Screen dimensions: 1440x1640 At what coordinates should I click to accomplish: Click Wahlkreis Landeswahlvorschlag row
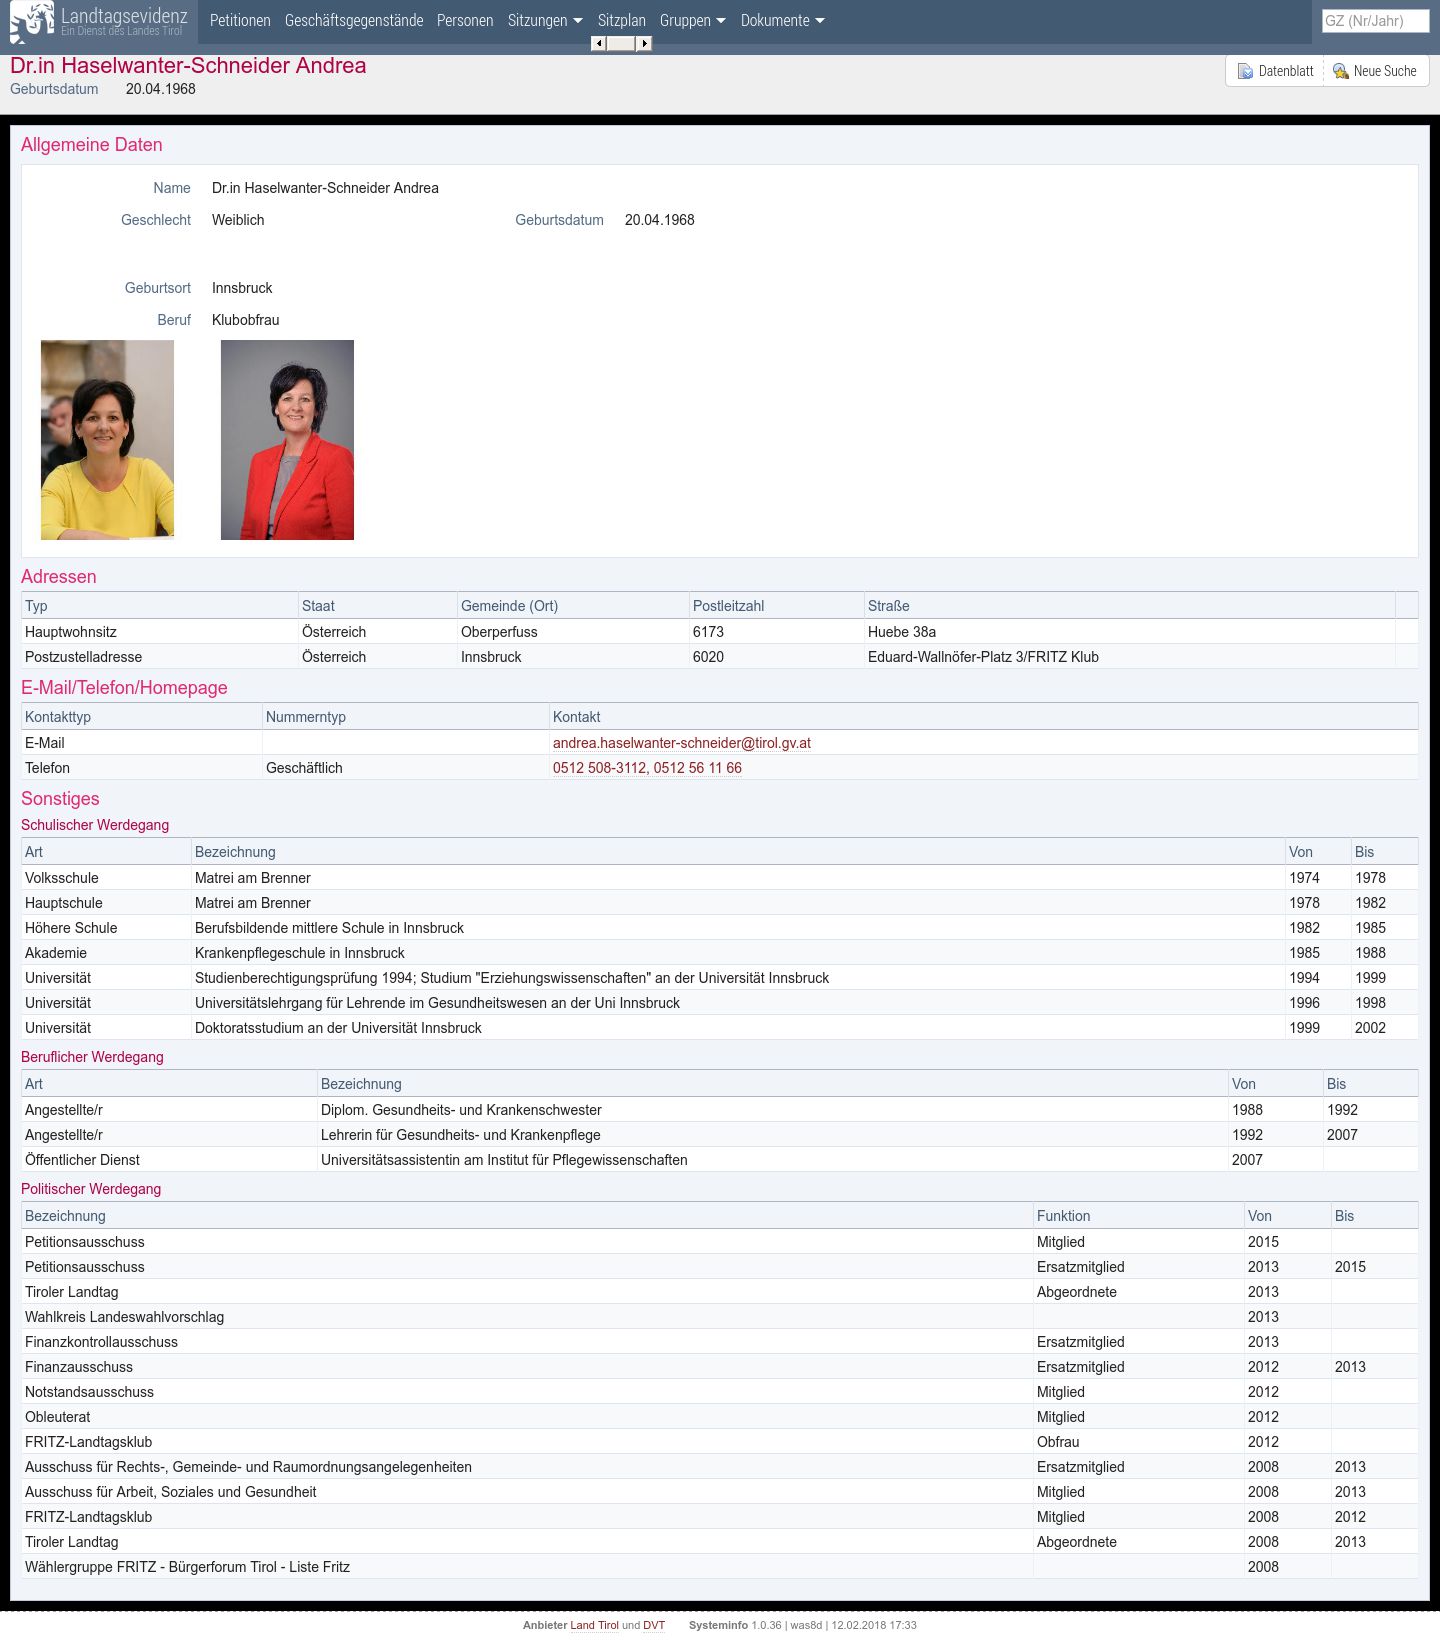[x=720, y=1317]
